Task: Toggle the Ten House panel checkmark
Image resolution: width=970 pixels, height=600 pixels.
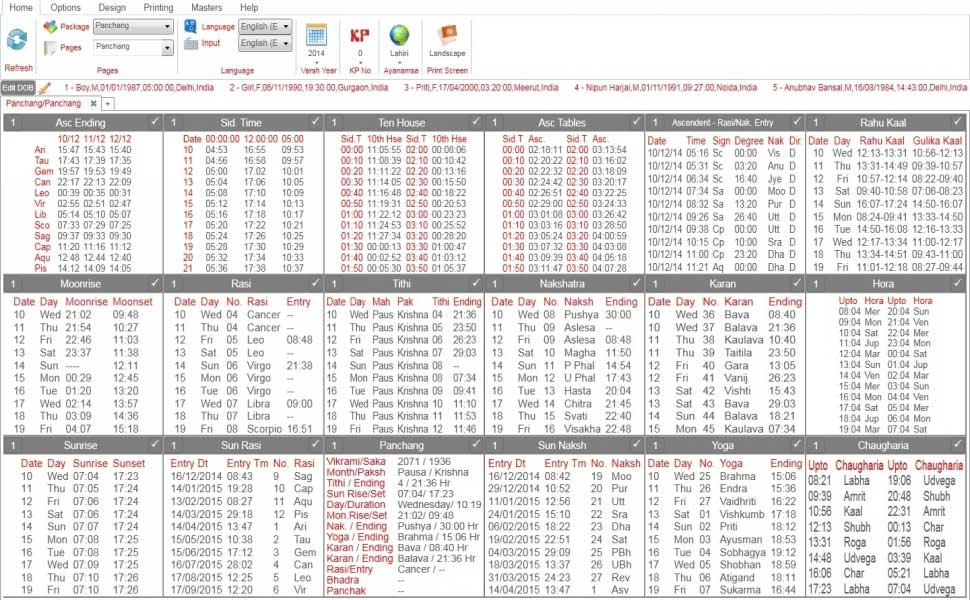Action: (x=476, y=122)
